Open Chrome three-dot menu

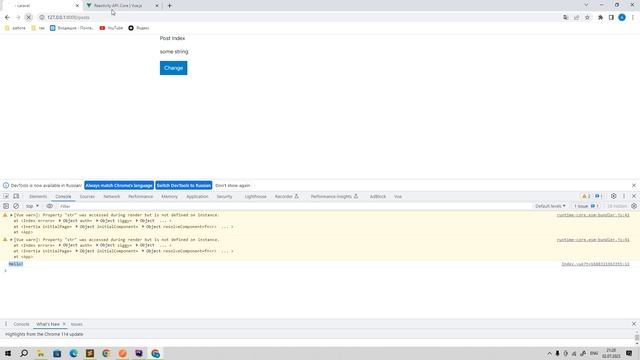[633, 17]
